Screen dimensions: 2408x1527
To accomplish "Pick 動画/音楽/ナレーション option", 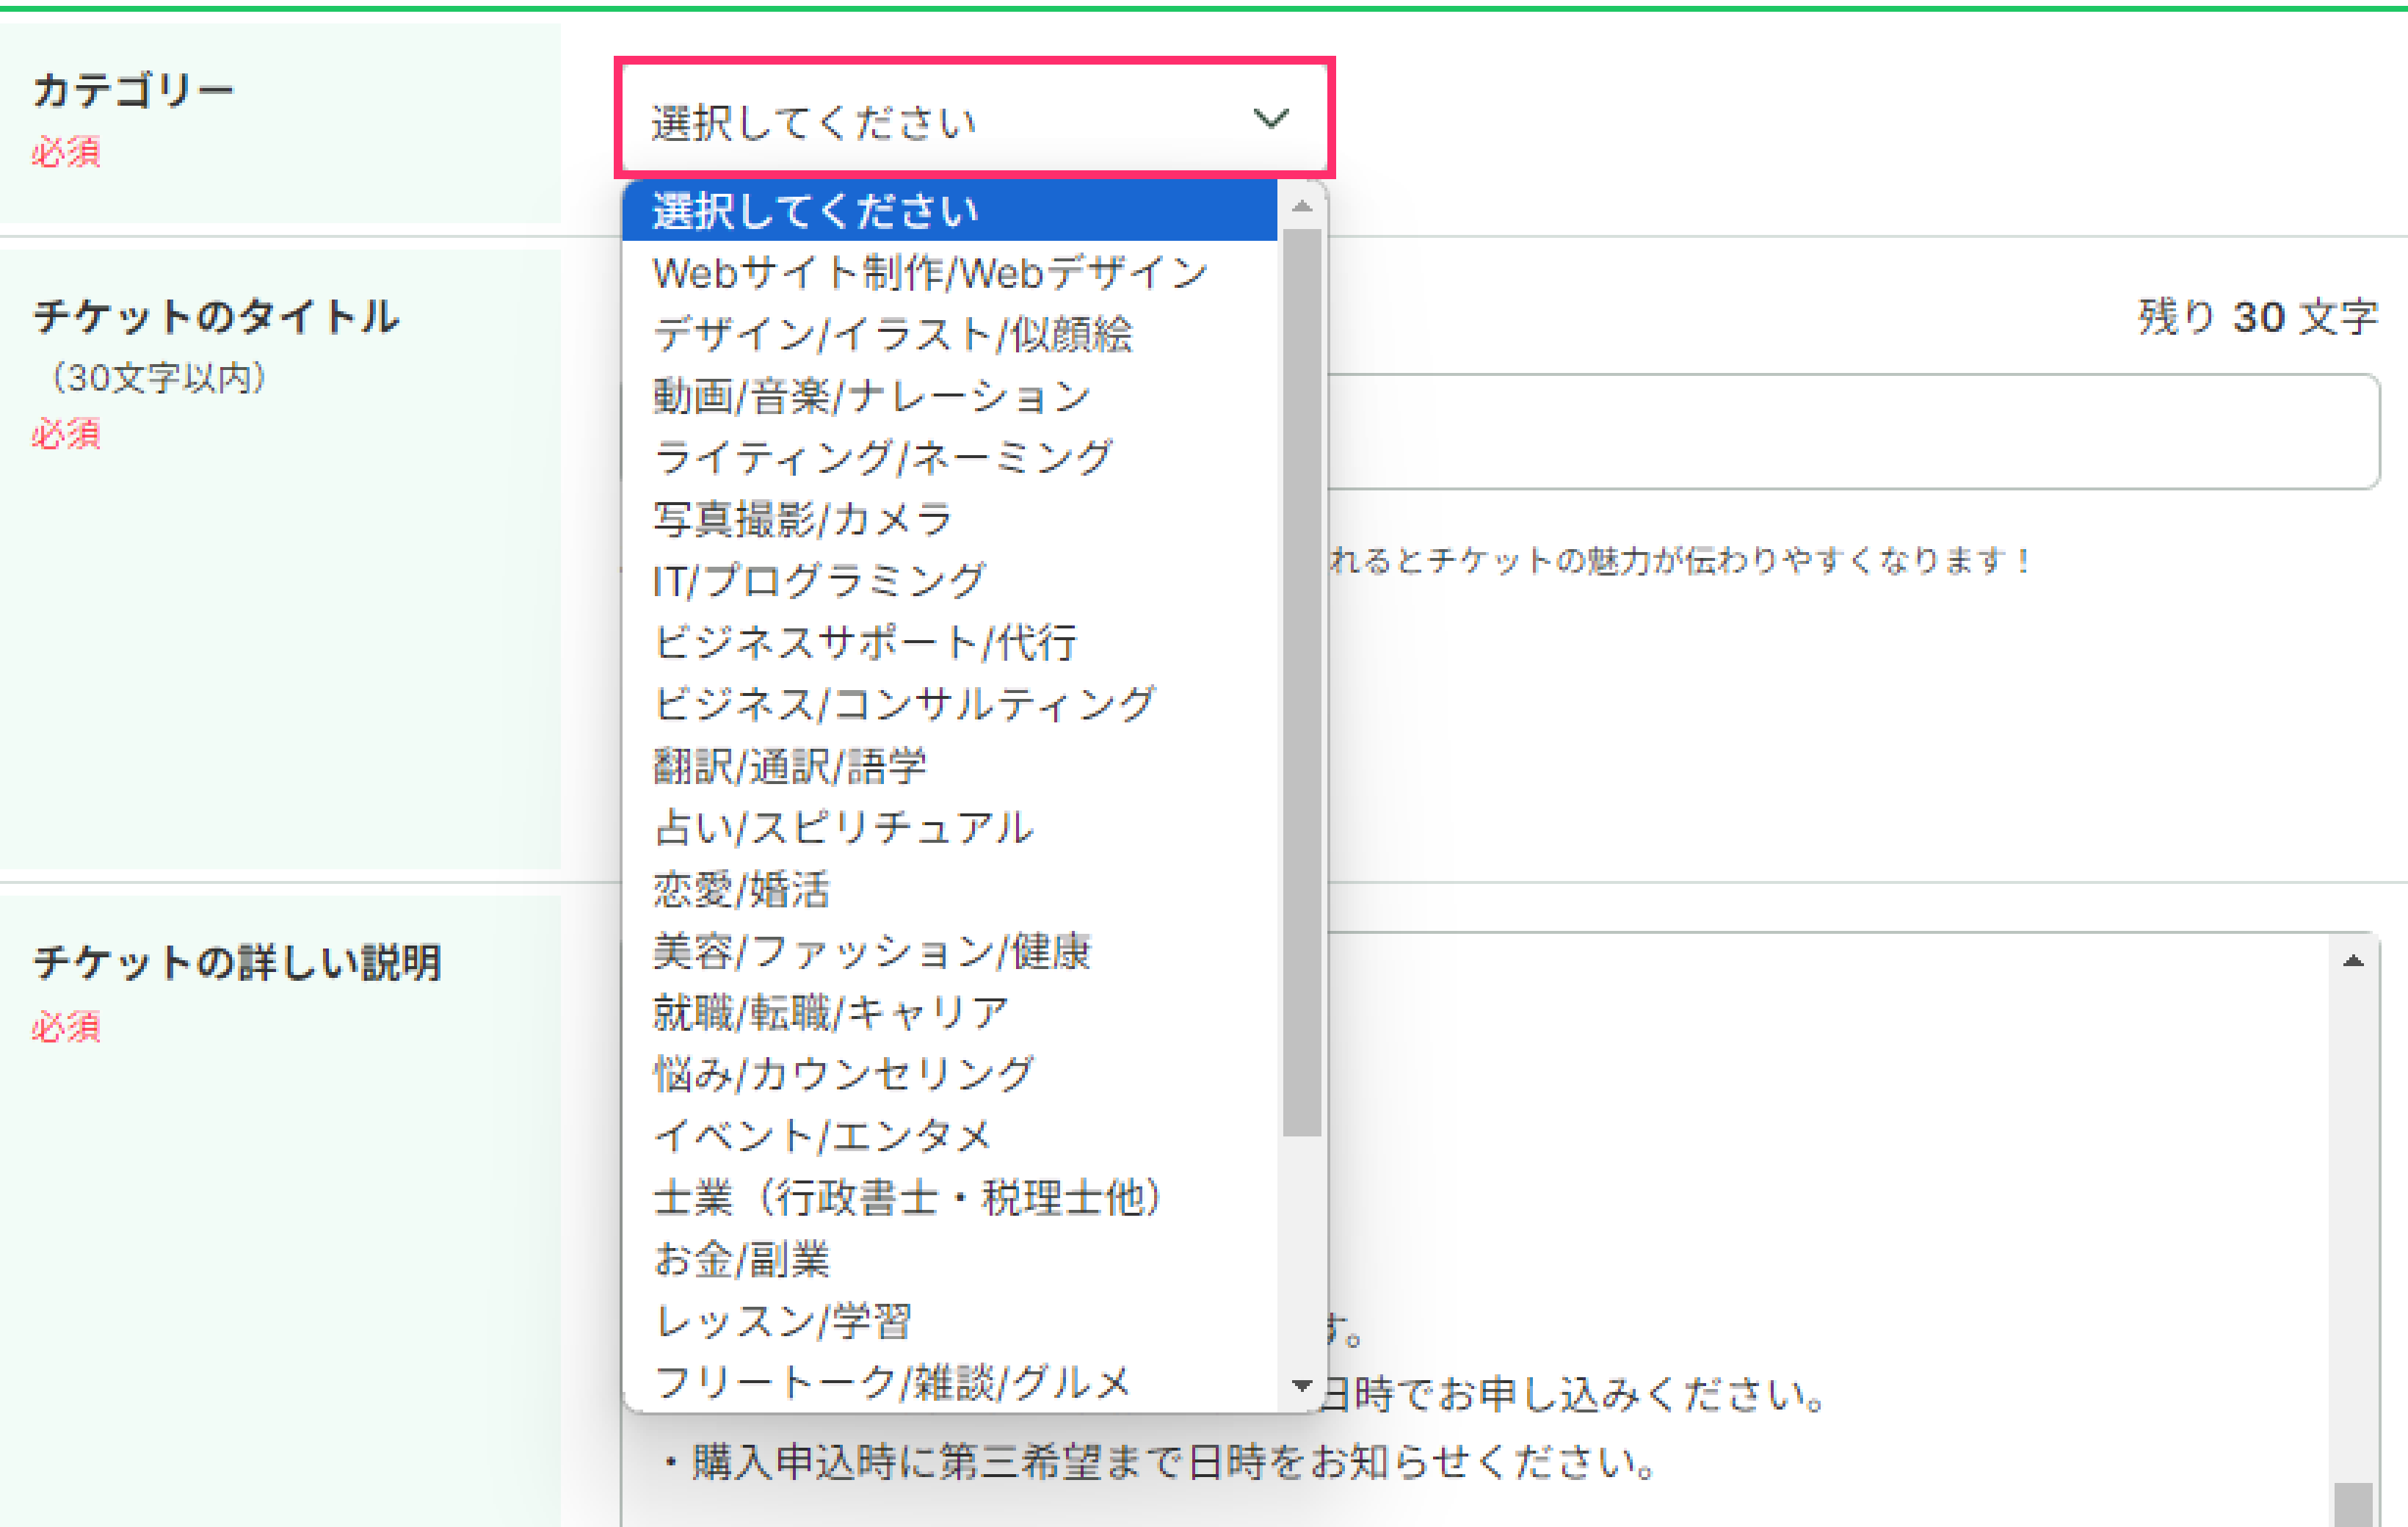I will pyautogui.click(x=872, y=397).
